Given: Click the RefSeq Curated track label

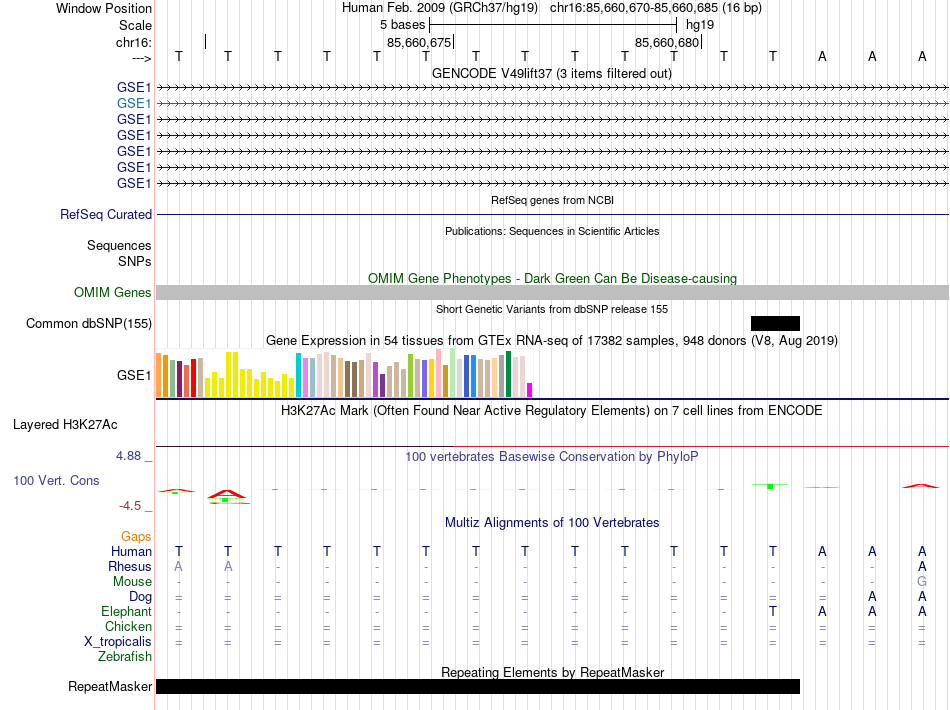Looking at the screenshot, I should coord(106,214).
